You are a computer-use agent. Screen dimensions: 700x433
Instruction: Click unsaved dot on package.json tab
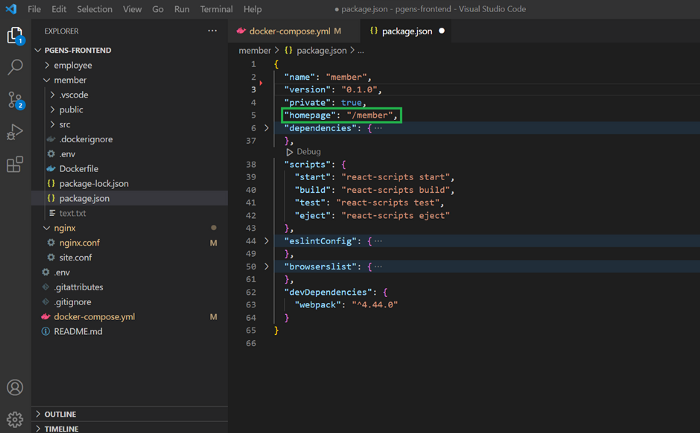pyautogui.click(x=442, y=31)
